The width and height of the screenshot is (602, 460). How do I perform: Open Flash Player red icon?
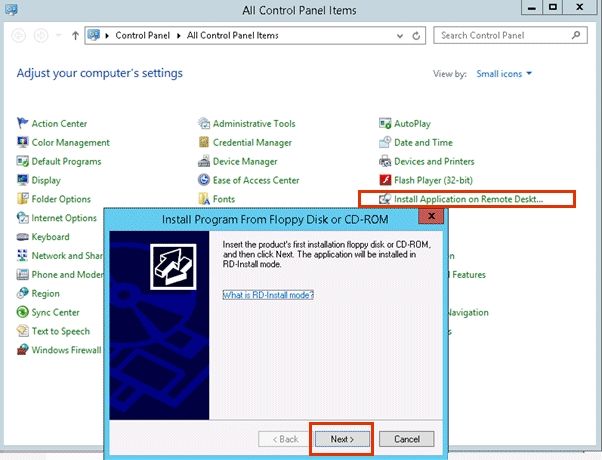click(385, 180)
